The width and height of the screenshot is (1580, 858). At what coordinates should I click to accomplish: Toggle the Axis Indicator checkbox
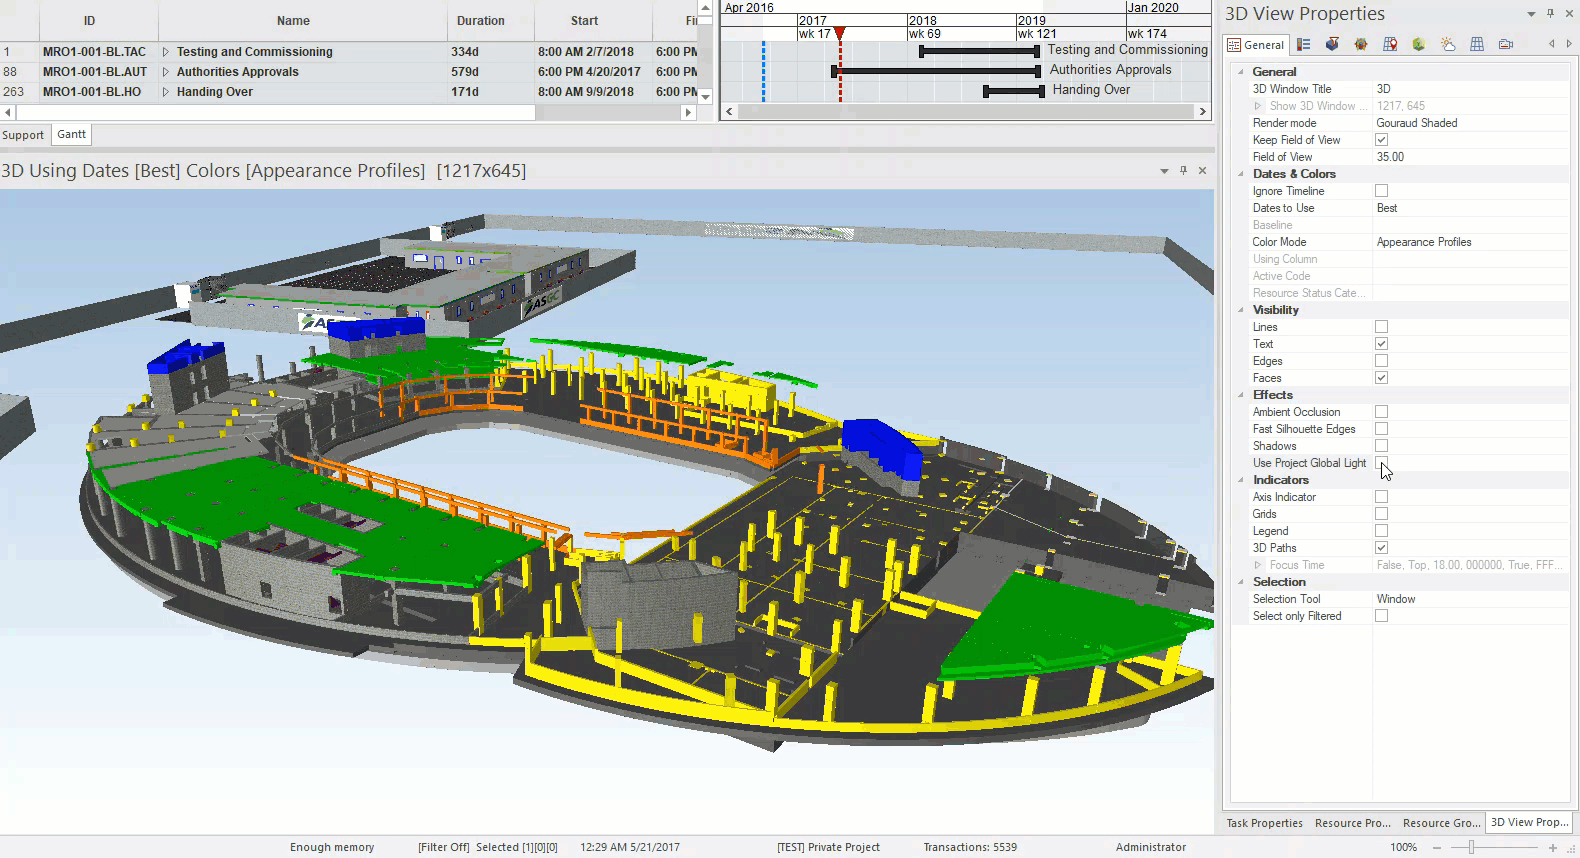[1381, 497]
